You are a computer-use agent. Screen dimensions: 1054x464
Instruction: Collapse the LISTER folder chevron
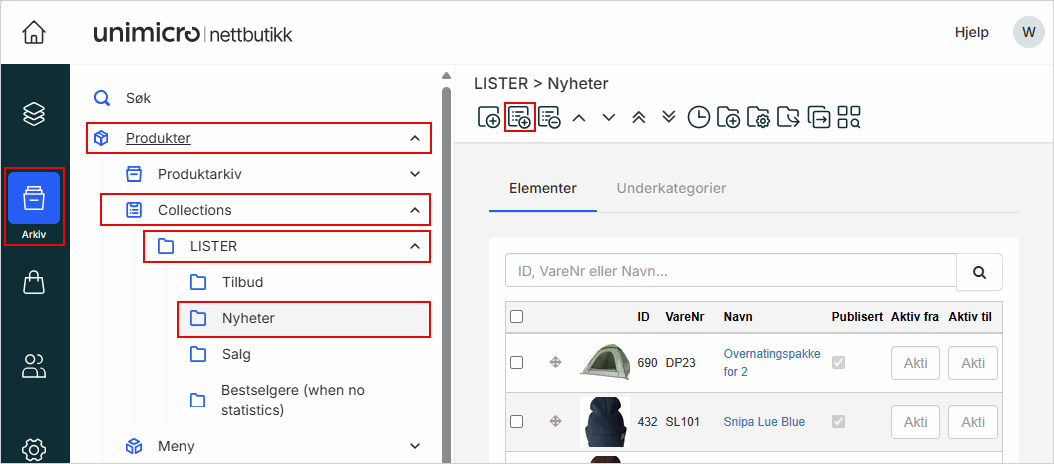pyautogui.click(x=415, y=246)
